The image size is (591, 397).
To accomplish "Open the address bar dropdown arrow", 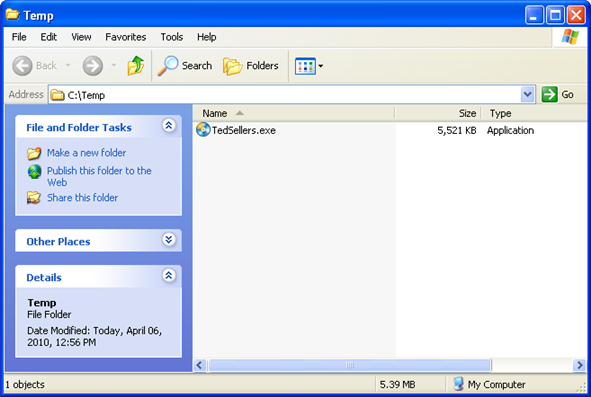I will (x=528, y=94).
